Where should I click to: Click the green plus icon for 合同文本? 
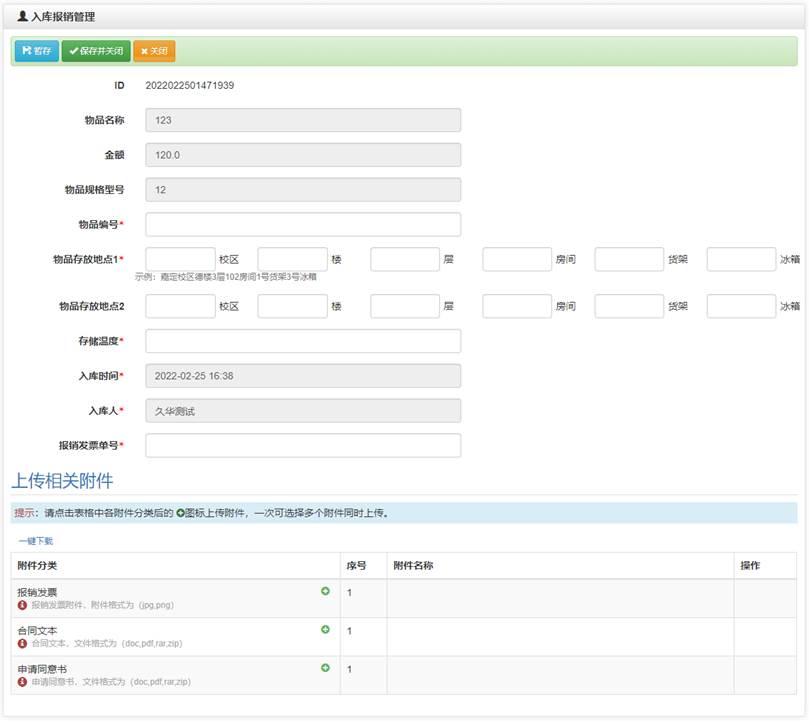click(325, 630)
